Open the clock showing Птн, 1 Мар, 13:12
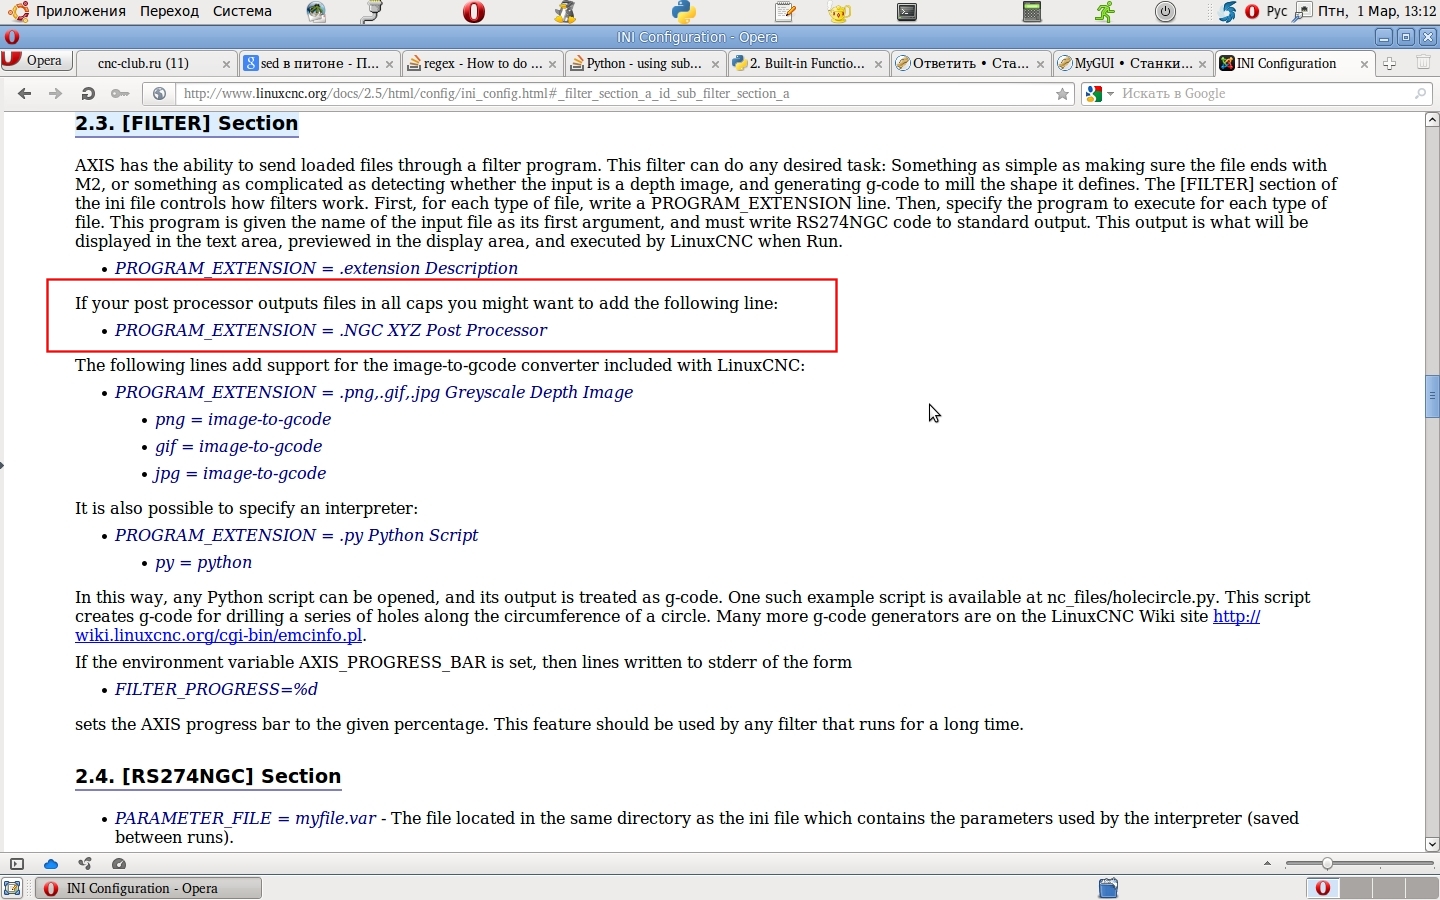This screenshot has width=1440, height=900. pyautogui.click(x=1377, y=12)
